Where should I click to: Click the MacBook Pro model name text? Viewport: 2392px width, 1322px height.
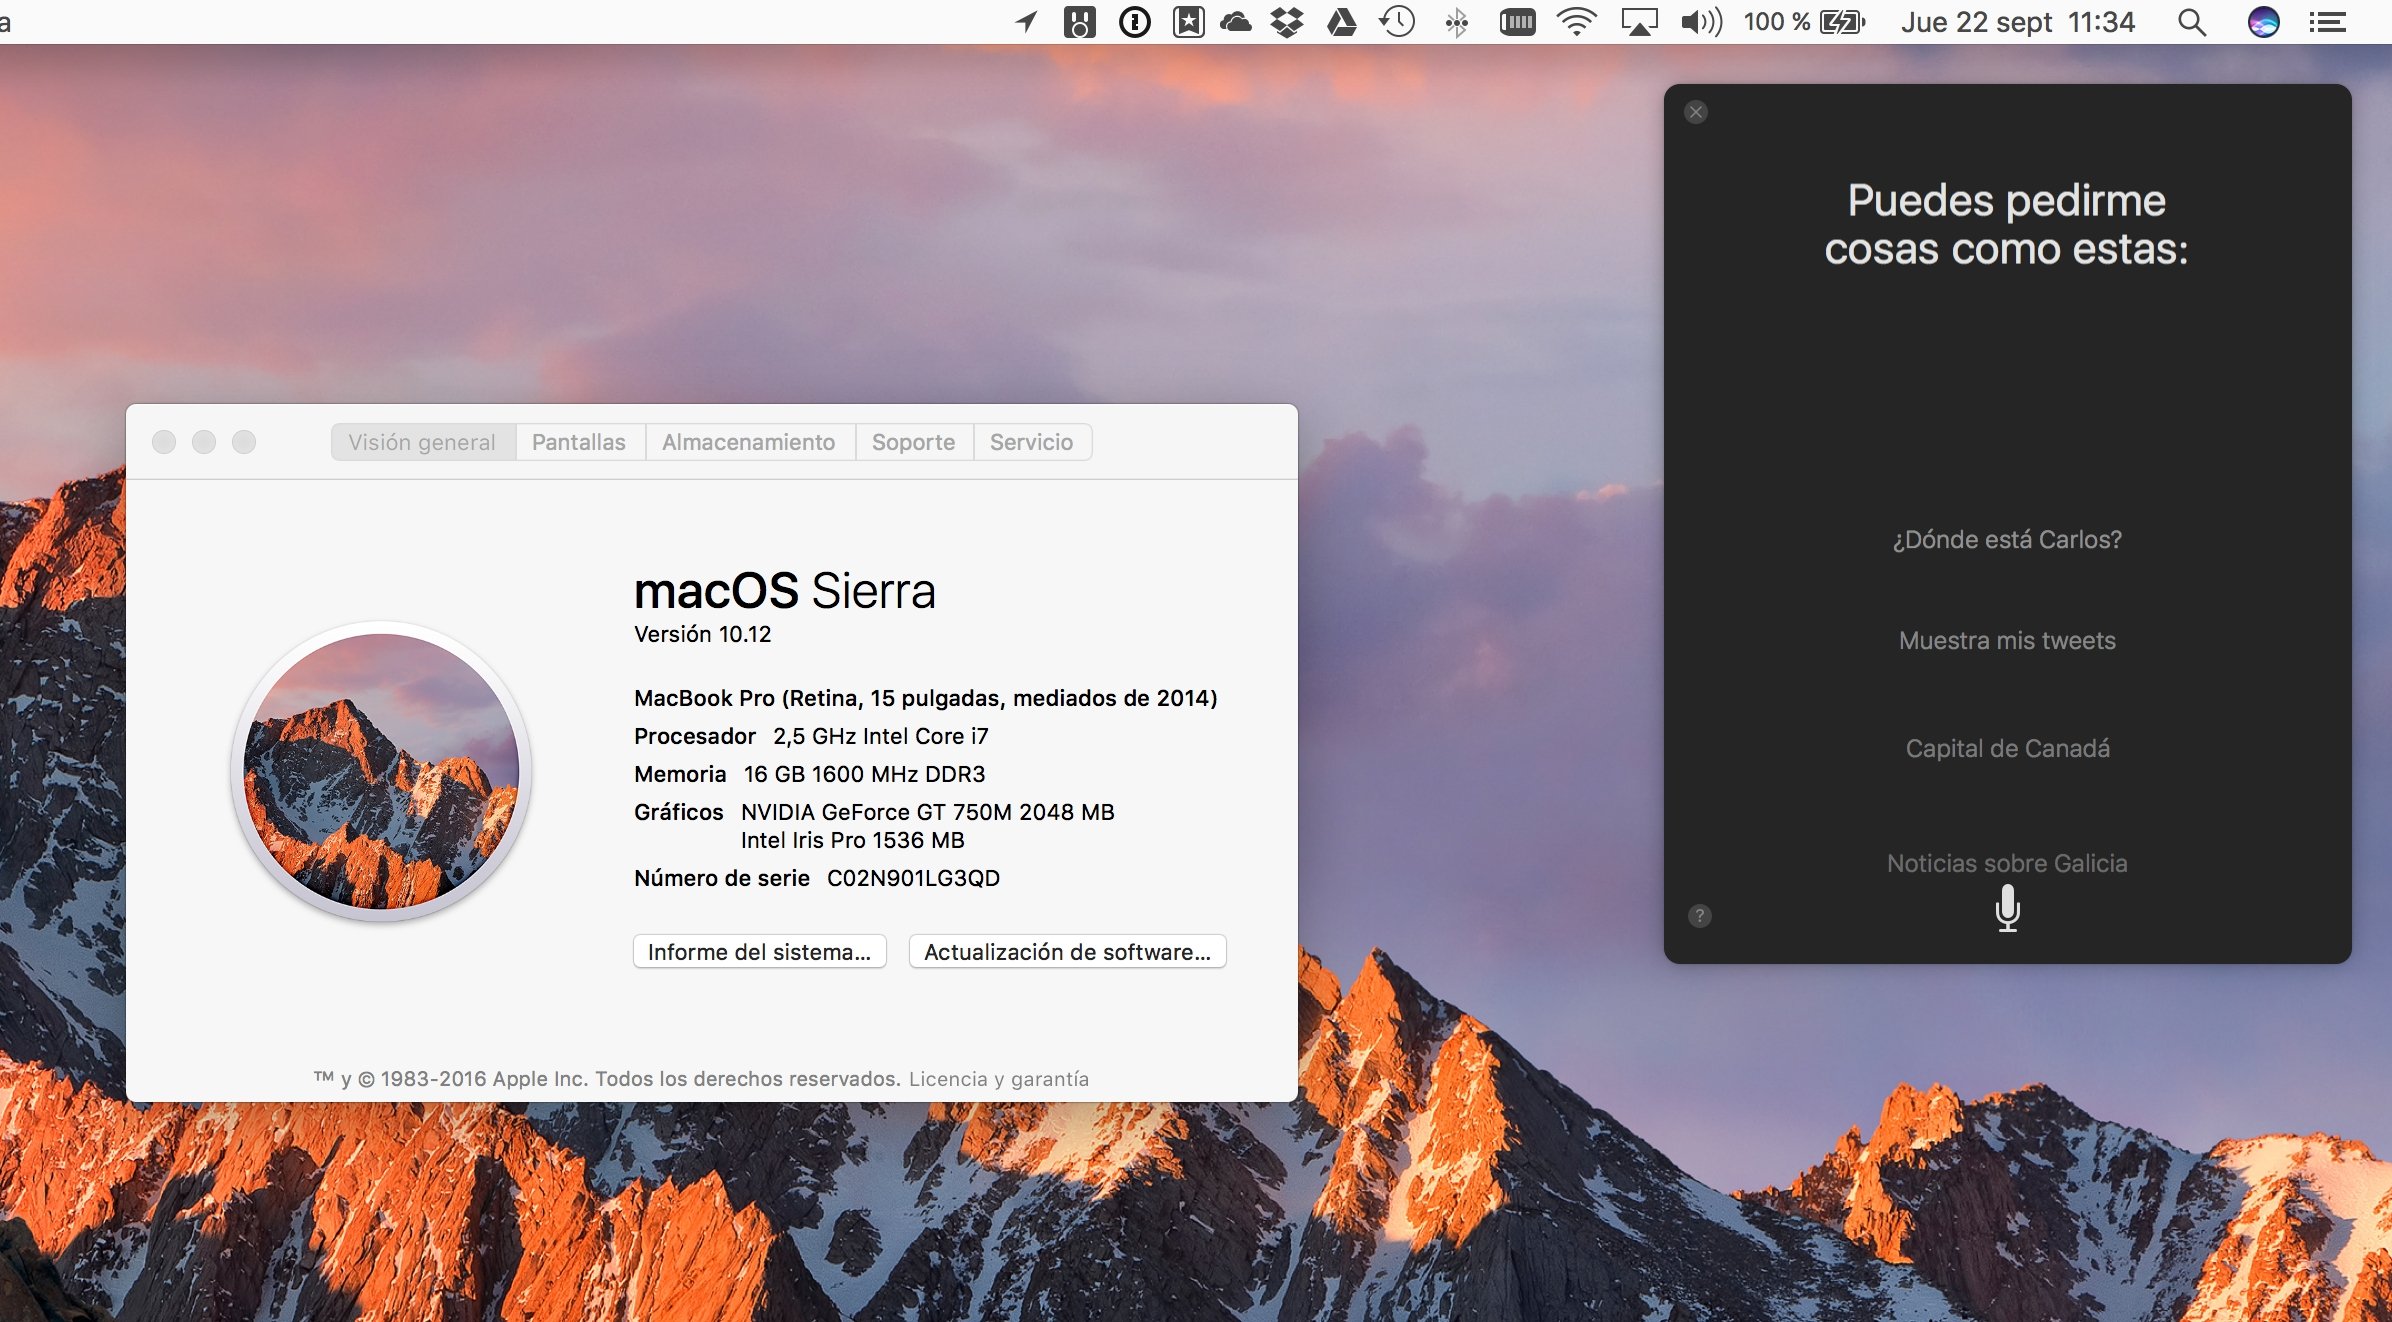[926, 698]
